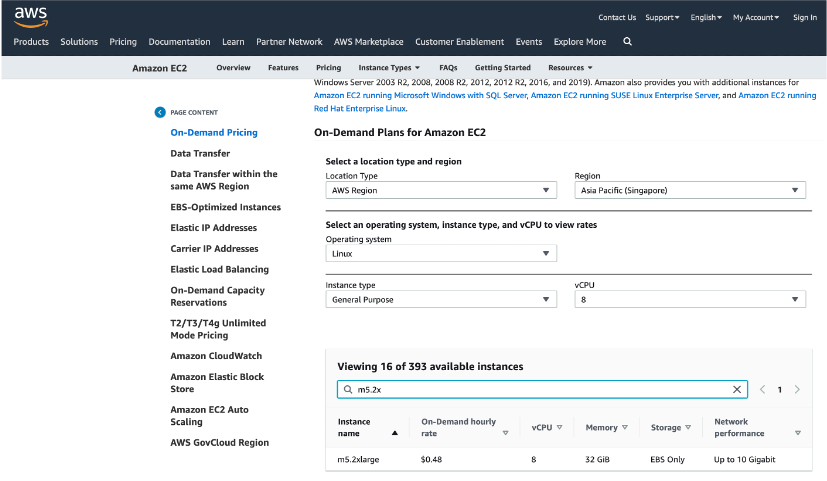Jump to Carrier IP Addresses section
The height and width of the screenshot is (481, 827).
(214, 248)
